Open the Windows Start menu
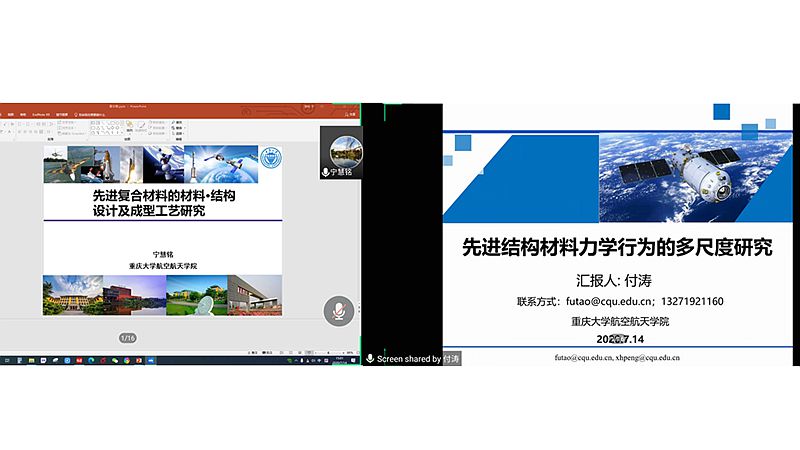800x450 pixels. (x=5, y=357)
